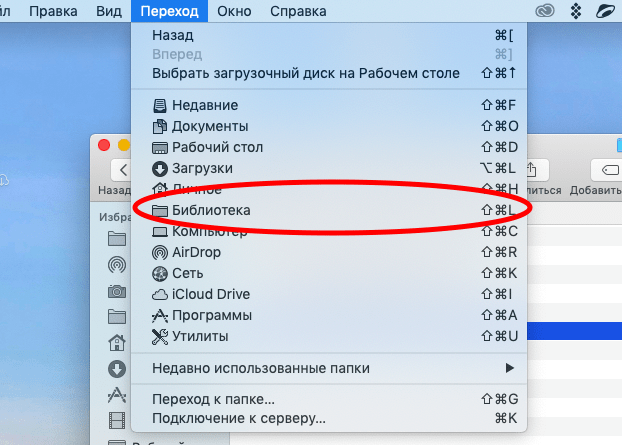622x445 pixels.
Task: Select the highlighted blue row in Finder list
Action: point(574,331)
